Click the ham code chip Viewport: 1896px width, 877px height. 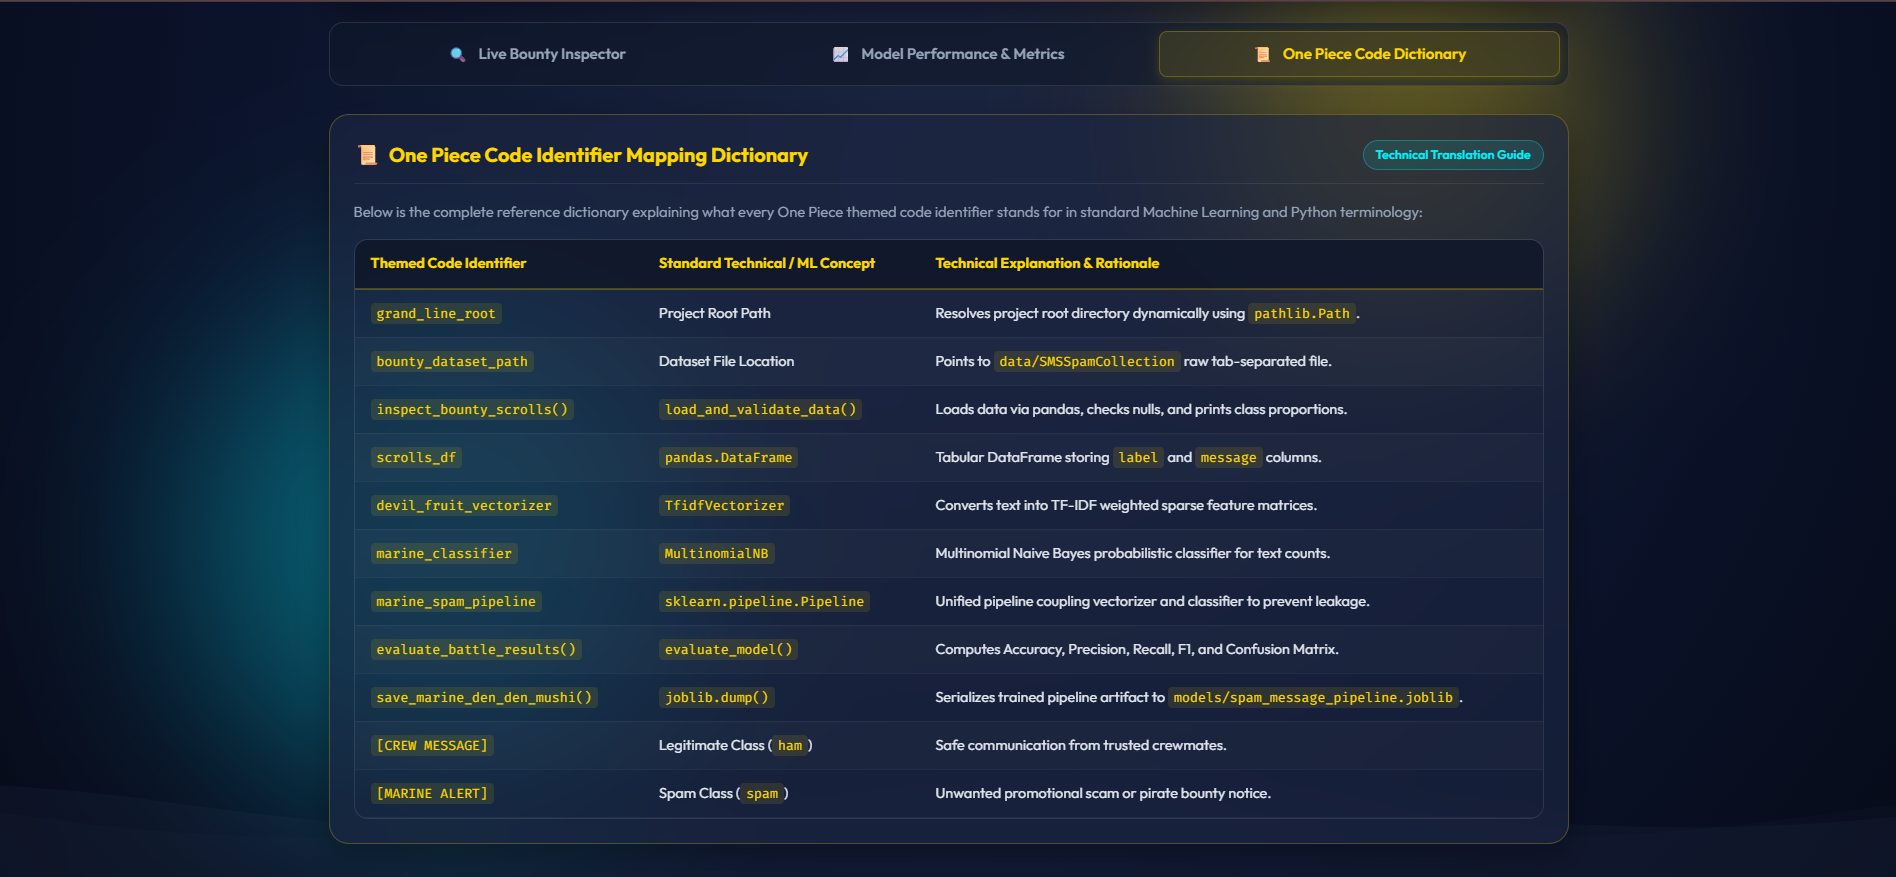[790, 745]
